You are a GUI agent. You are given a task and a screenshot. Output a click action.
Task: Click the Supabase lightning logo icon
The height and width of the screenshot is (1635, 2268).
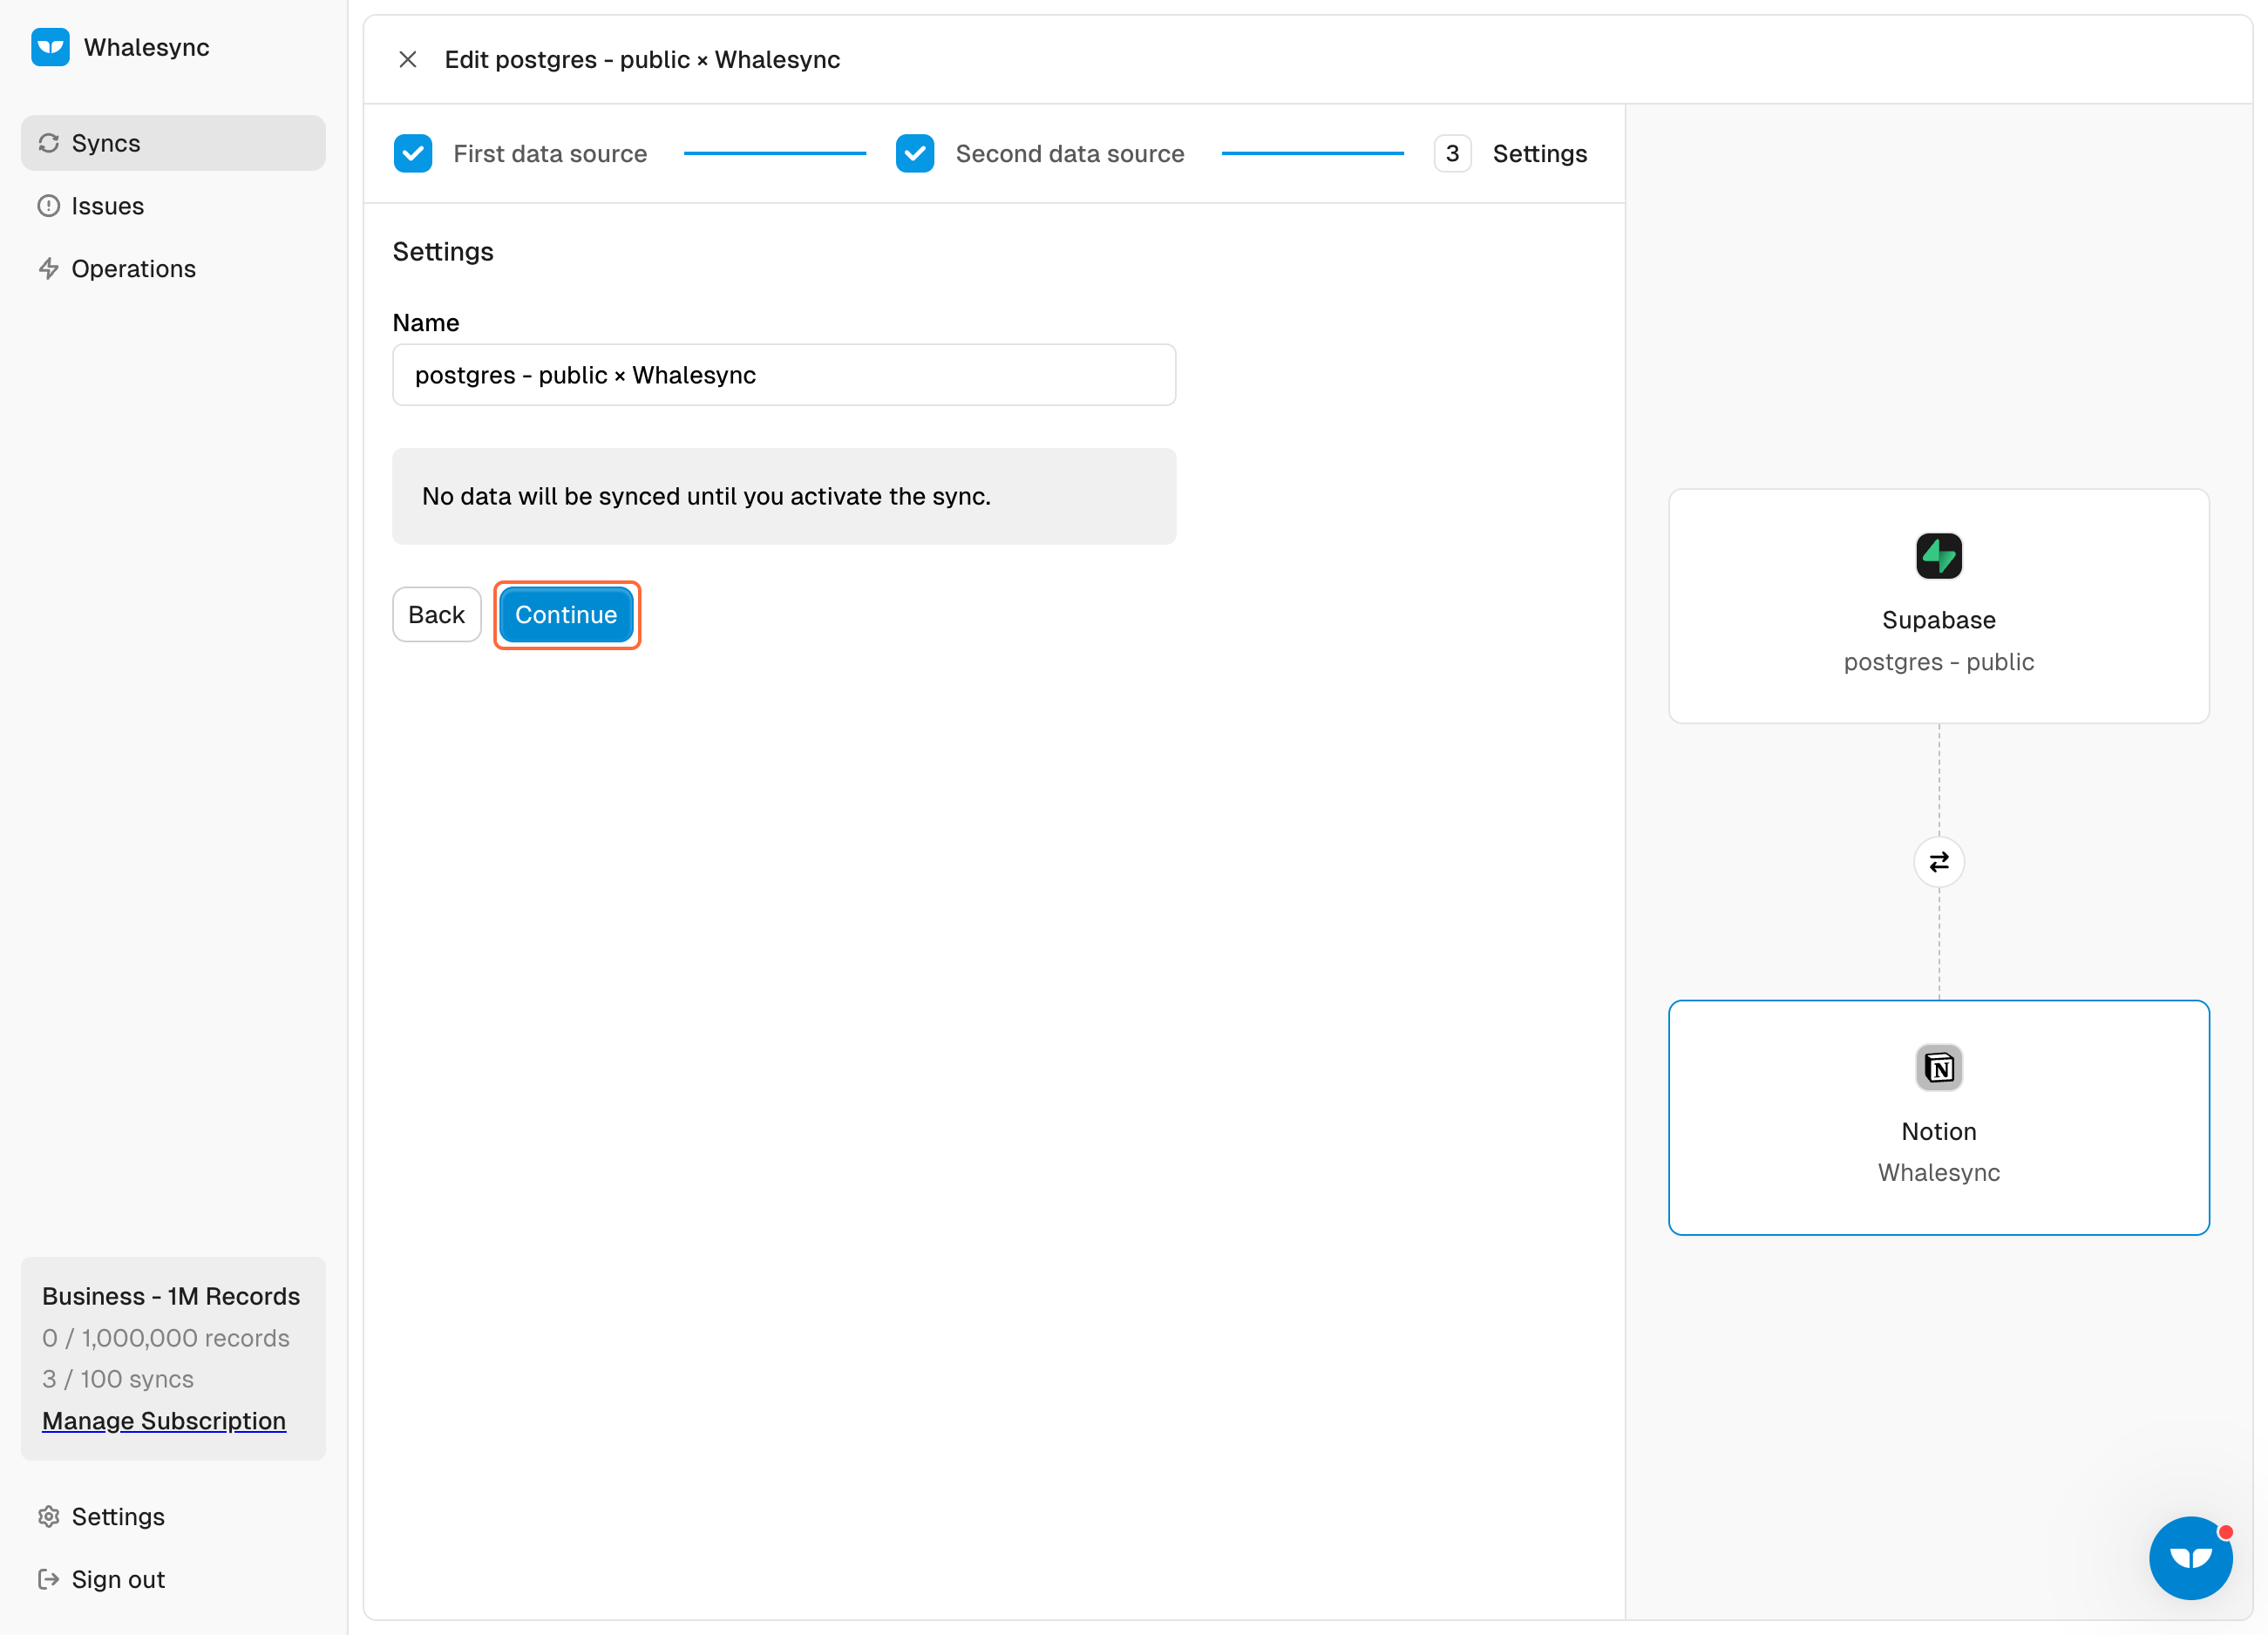pos(1938,556)
